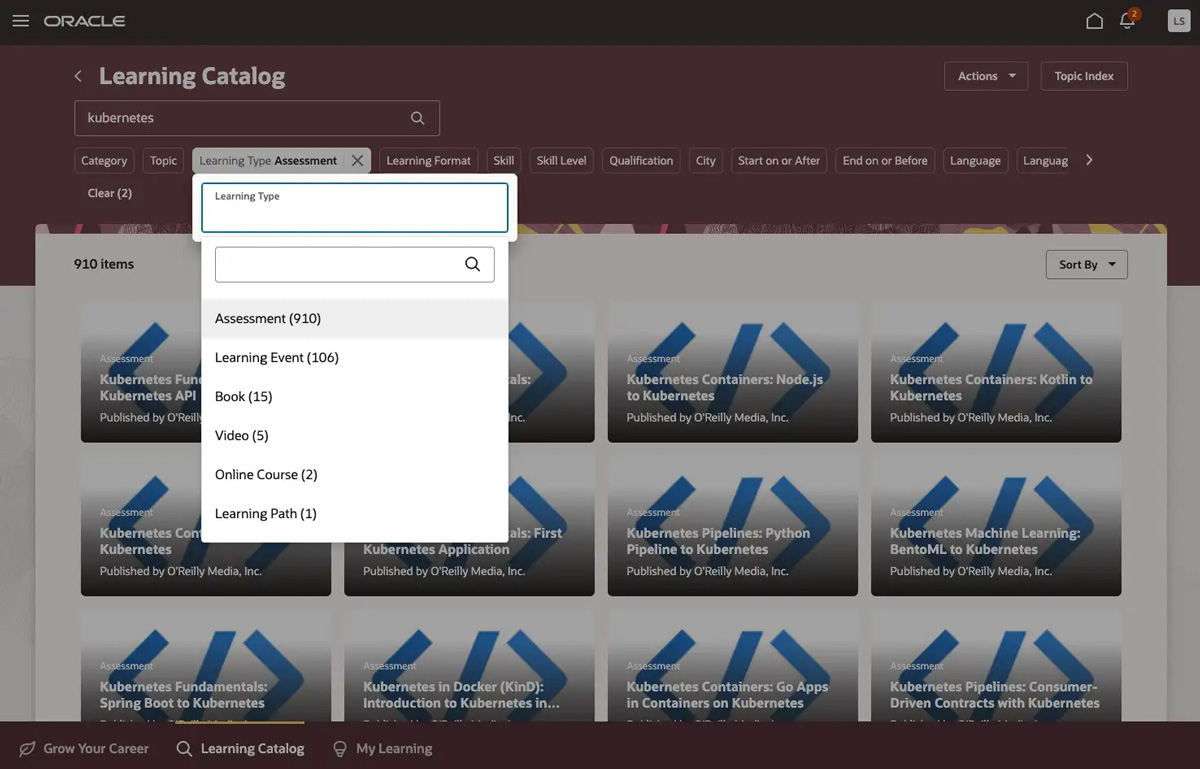This screenshot has height=769, width=1200.
Task: Open Kubernetes in Docker (KinD) card
Action: tap(469, 666)
